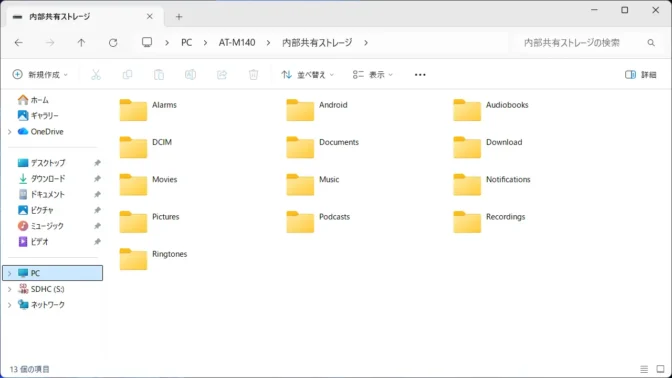Select the Audiobooks folder
This screenshot has width=672, height=378.
(491, 110)
